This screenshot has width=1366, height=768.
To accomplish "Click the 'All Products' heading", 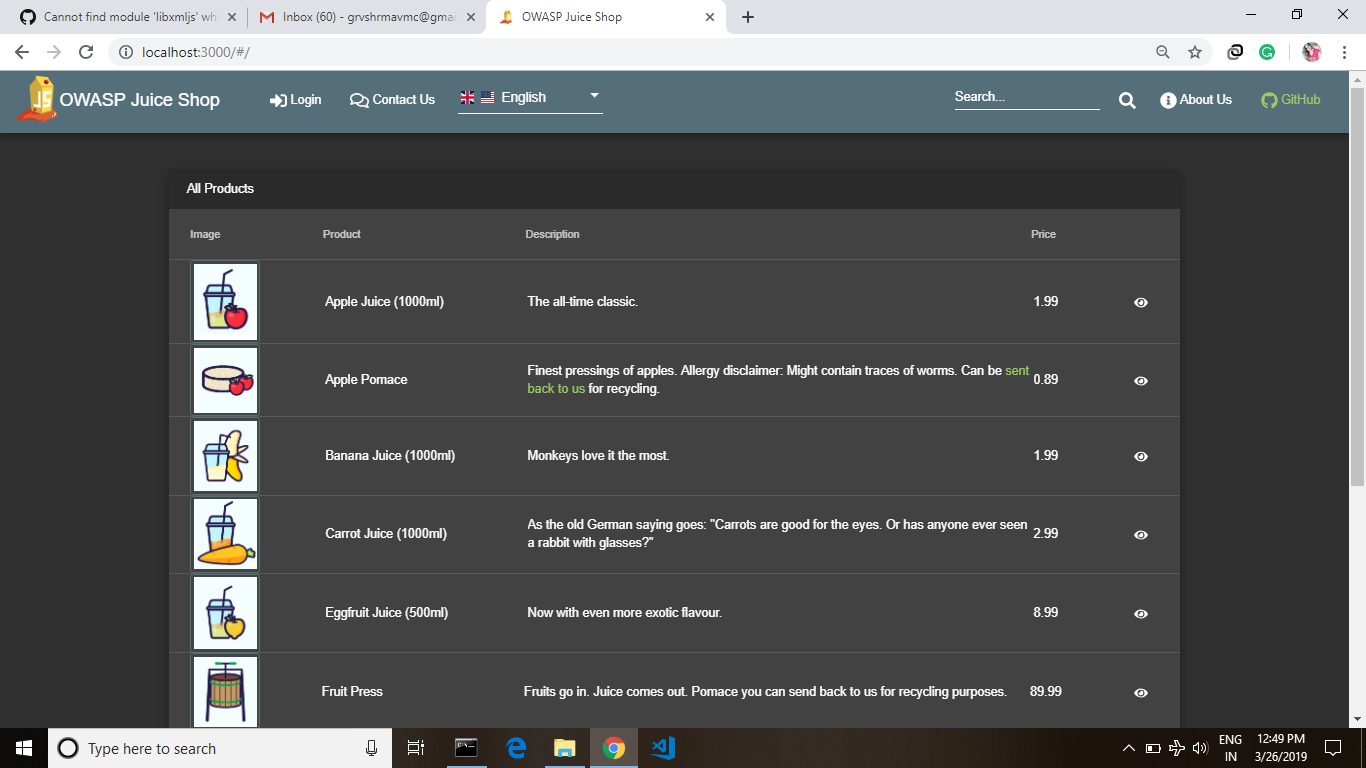I will (220, 188).
